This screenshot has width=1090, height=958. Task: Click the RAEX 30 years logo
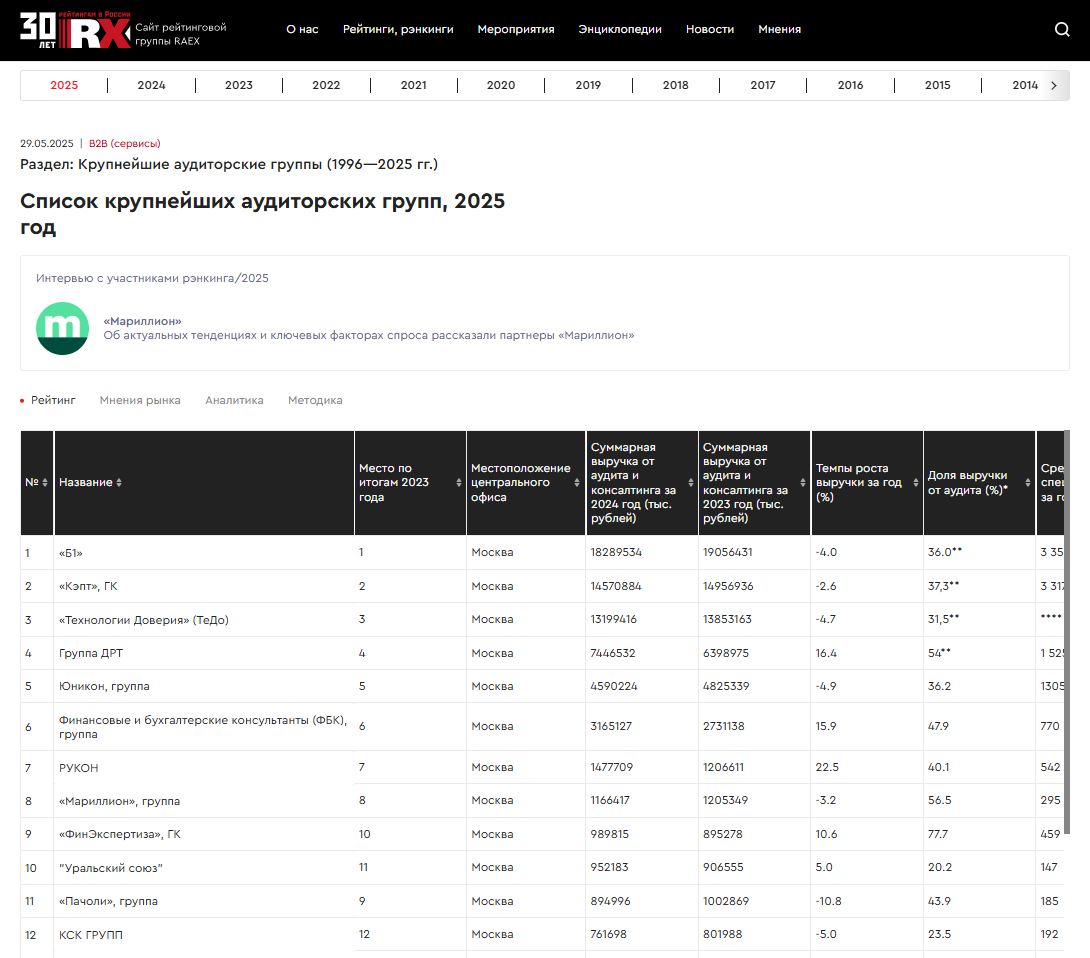[x=75, y=30]
